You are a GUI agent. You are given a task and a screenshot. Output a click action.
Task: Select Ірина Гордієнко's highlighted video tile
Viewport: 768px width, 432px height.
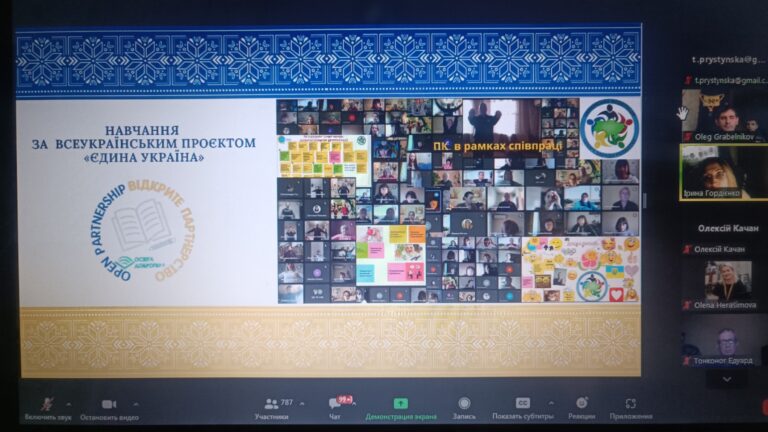coord(725,172)
